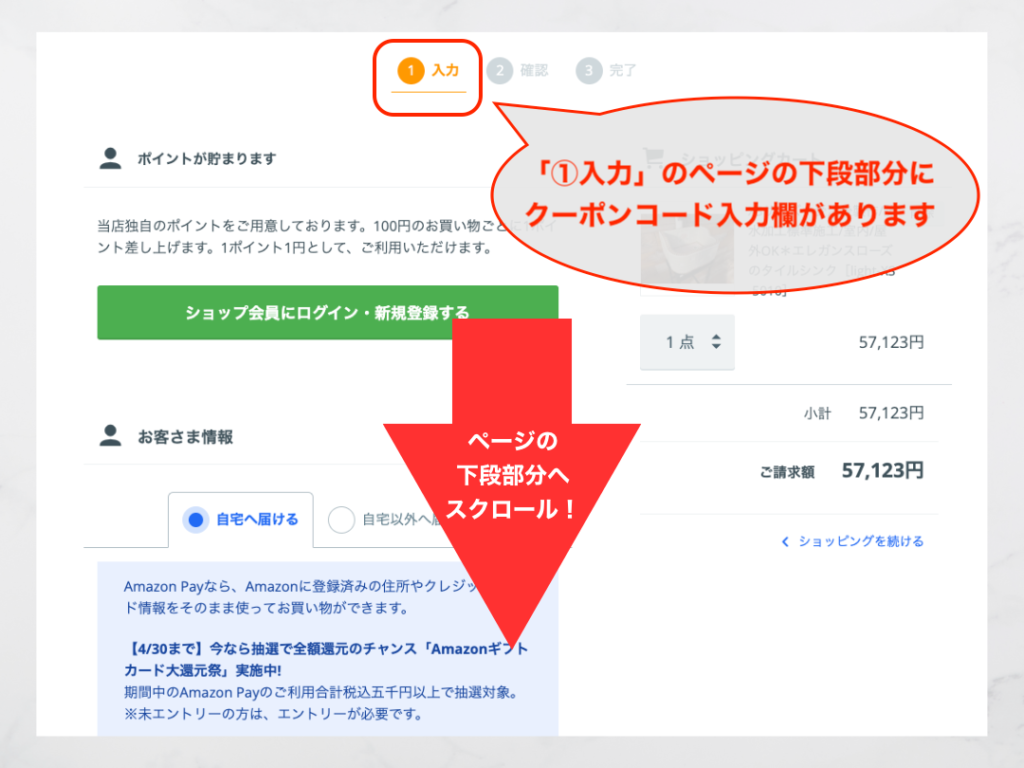Click person icon beside お客さま情報
This screenshot has width=1024, height=768.
110,436
